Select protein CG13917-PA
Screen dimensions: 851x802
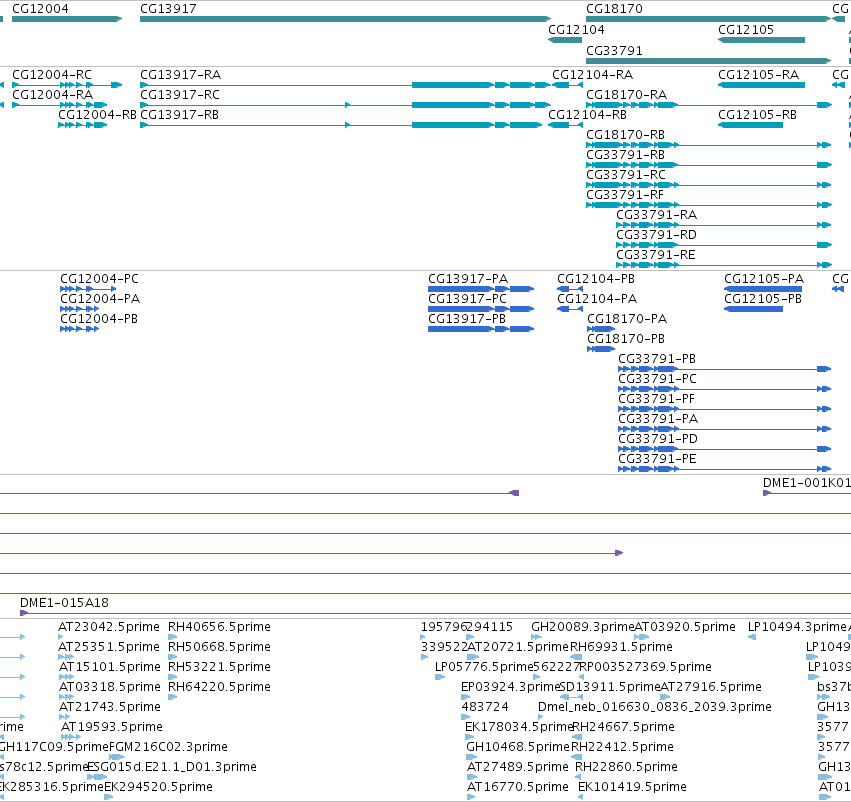pos(468,279)
